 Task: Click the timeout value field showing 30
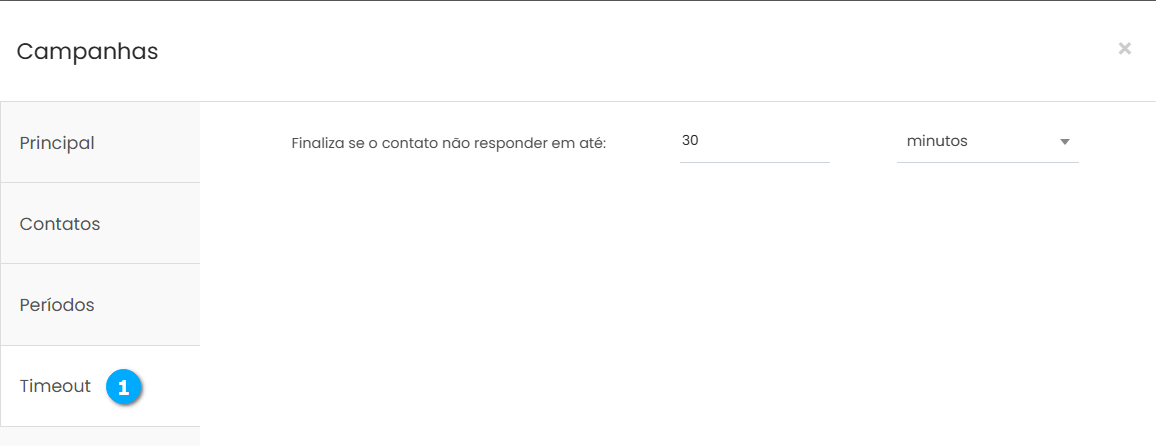pos(754,142)
